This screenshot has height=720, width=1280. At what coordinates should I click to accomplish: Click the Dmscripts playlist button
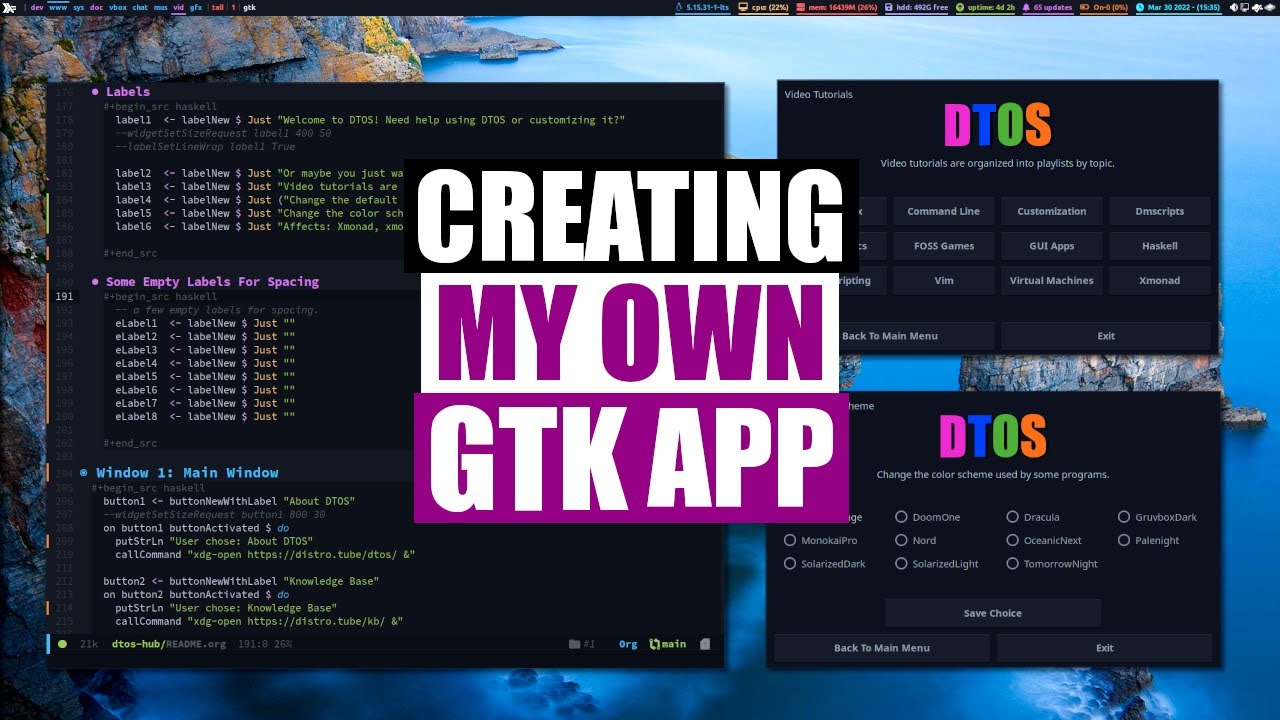(1160, 211)
